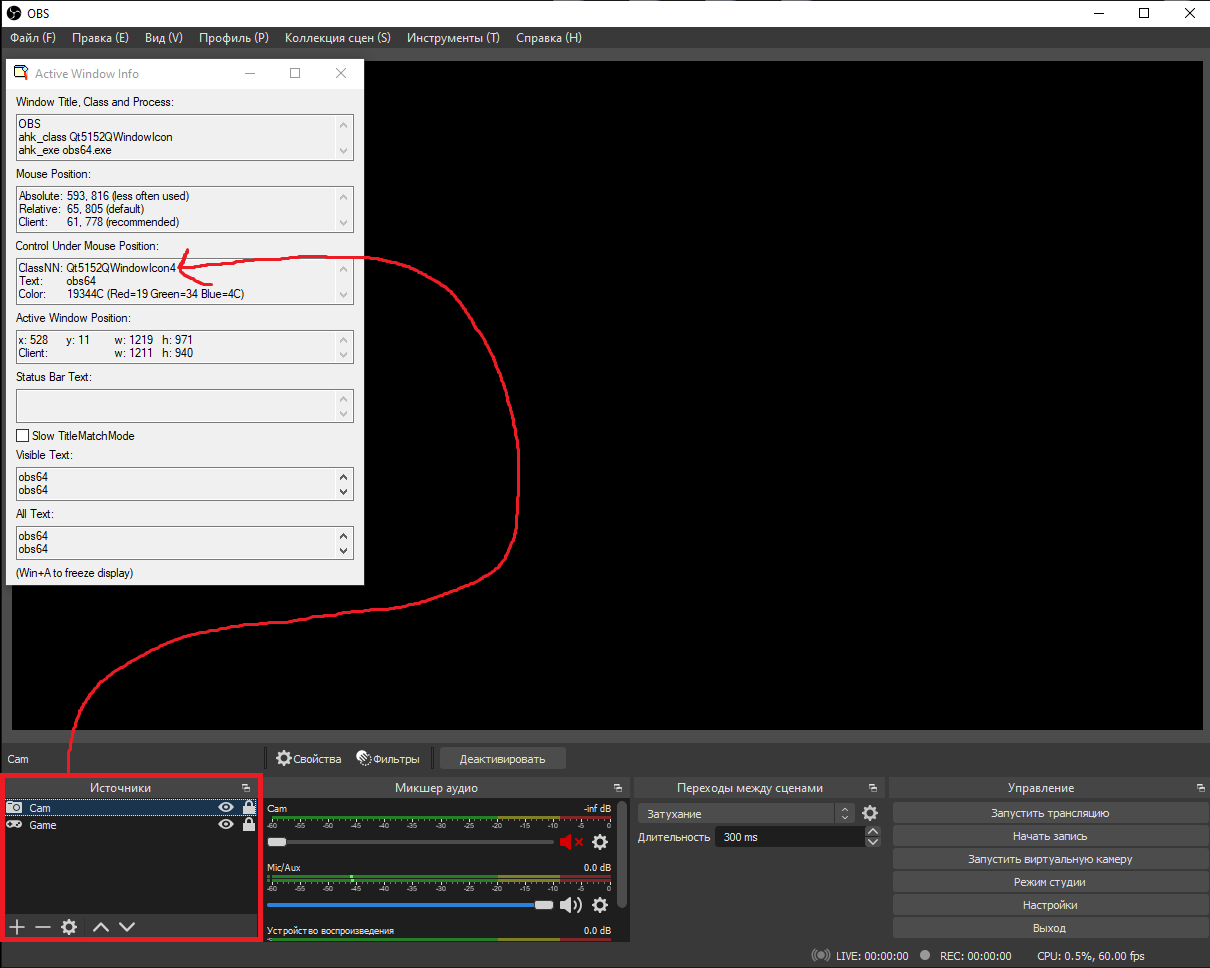Open the Затухание transition dropdown
The width and height of the screenshot is (1210, 968).
point(746,814)
